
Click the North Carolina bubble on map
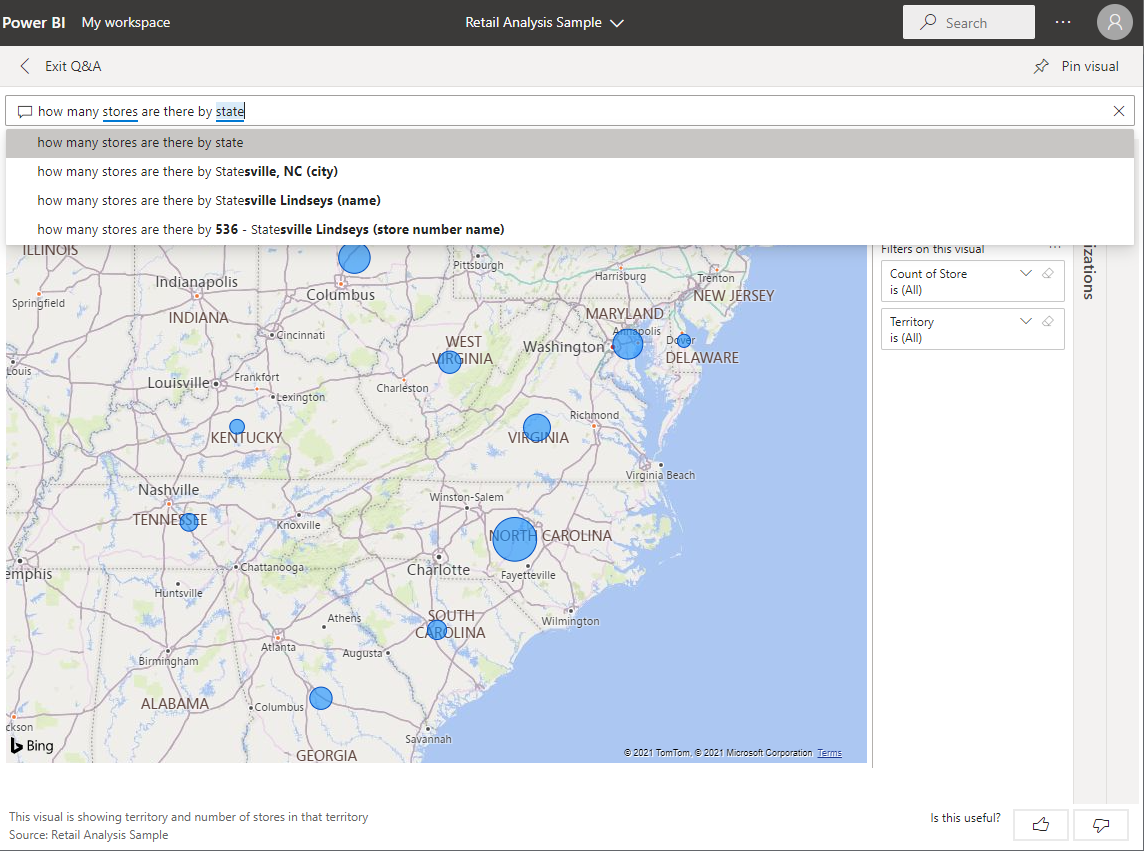[514, 539]
